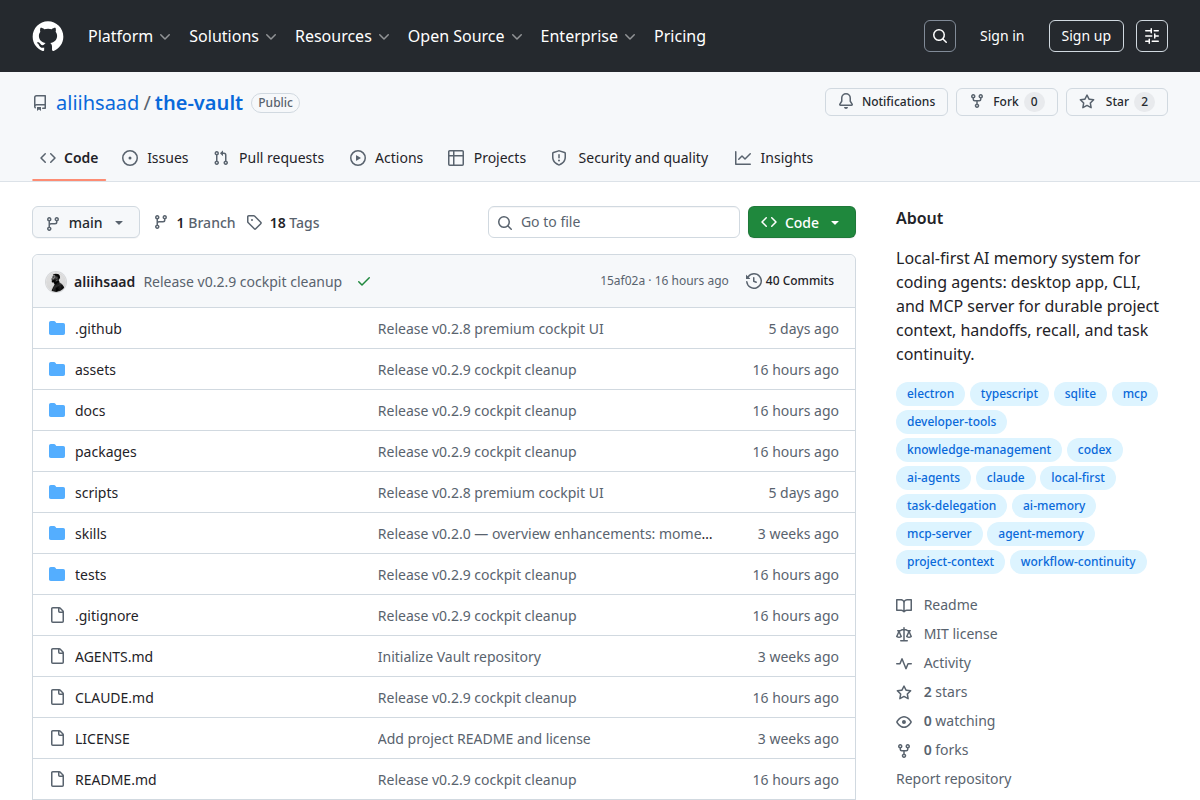Open the GitHub home logo
1200x800 pixels.
point(48,36)
